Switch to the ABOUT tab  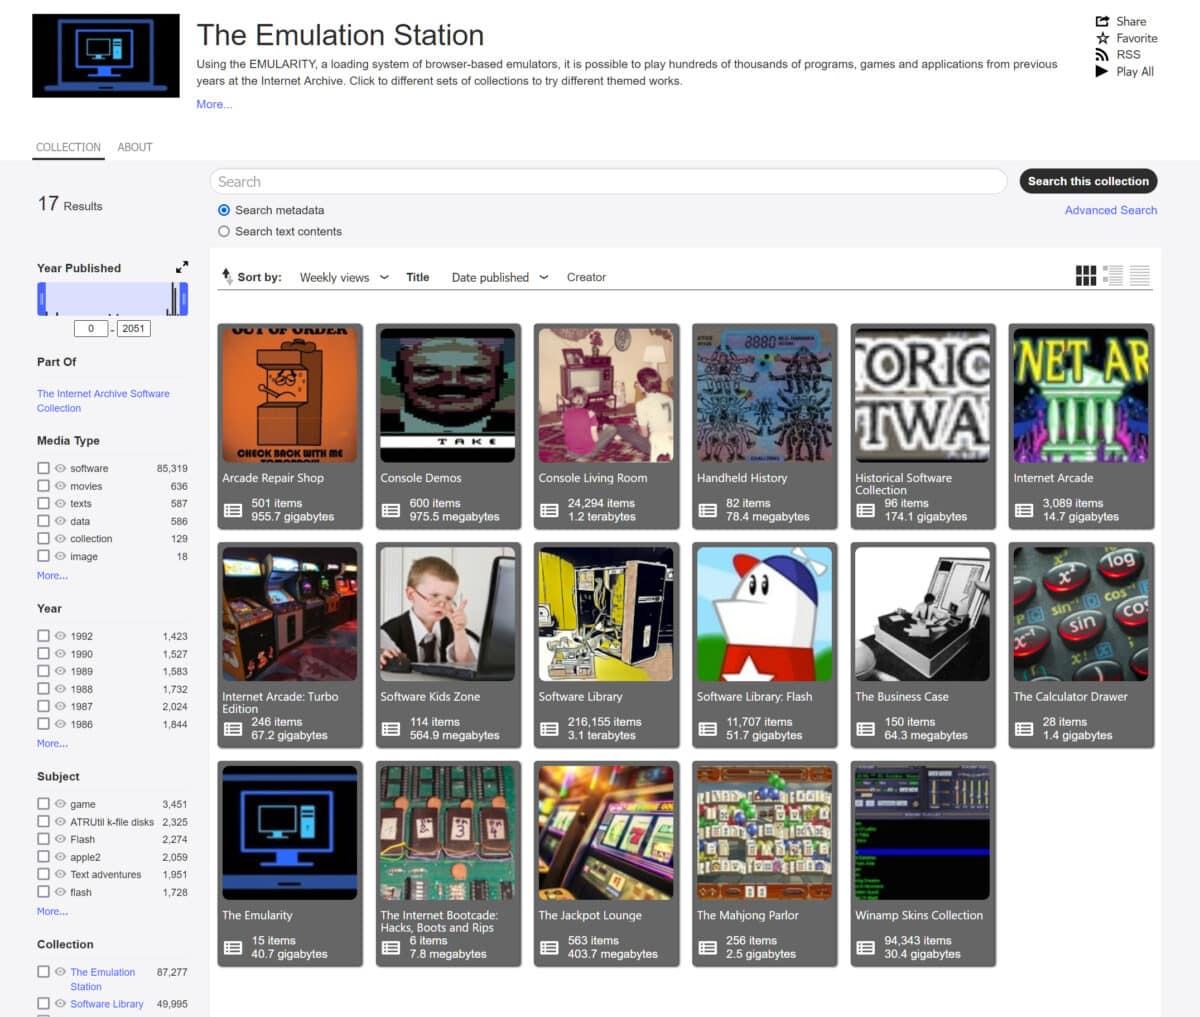click(135, 147)
